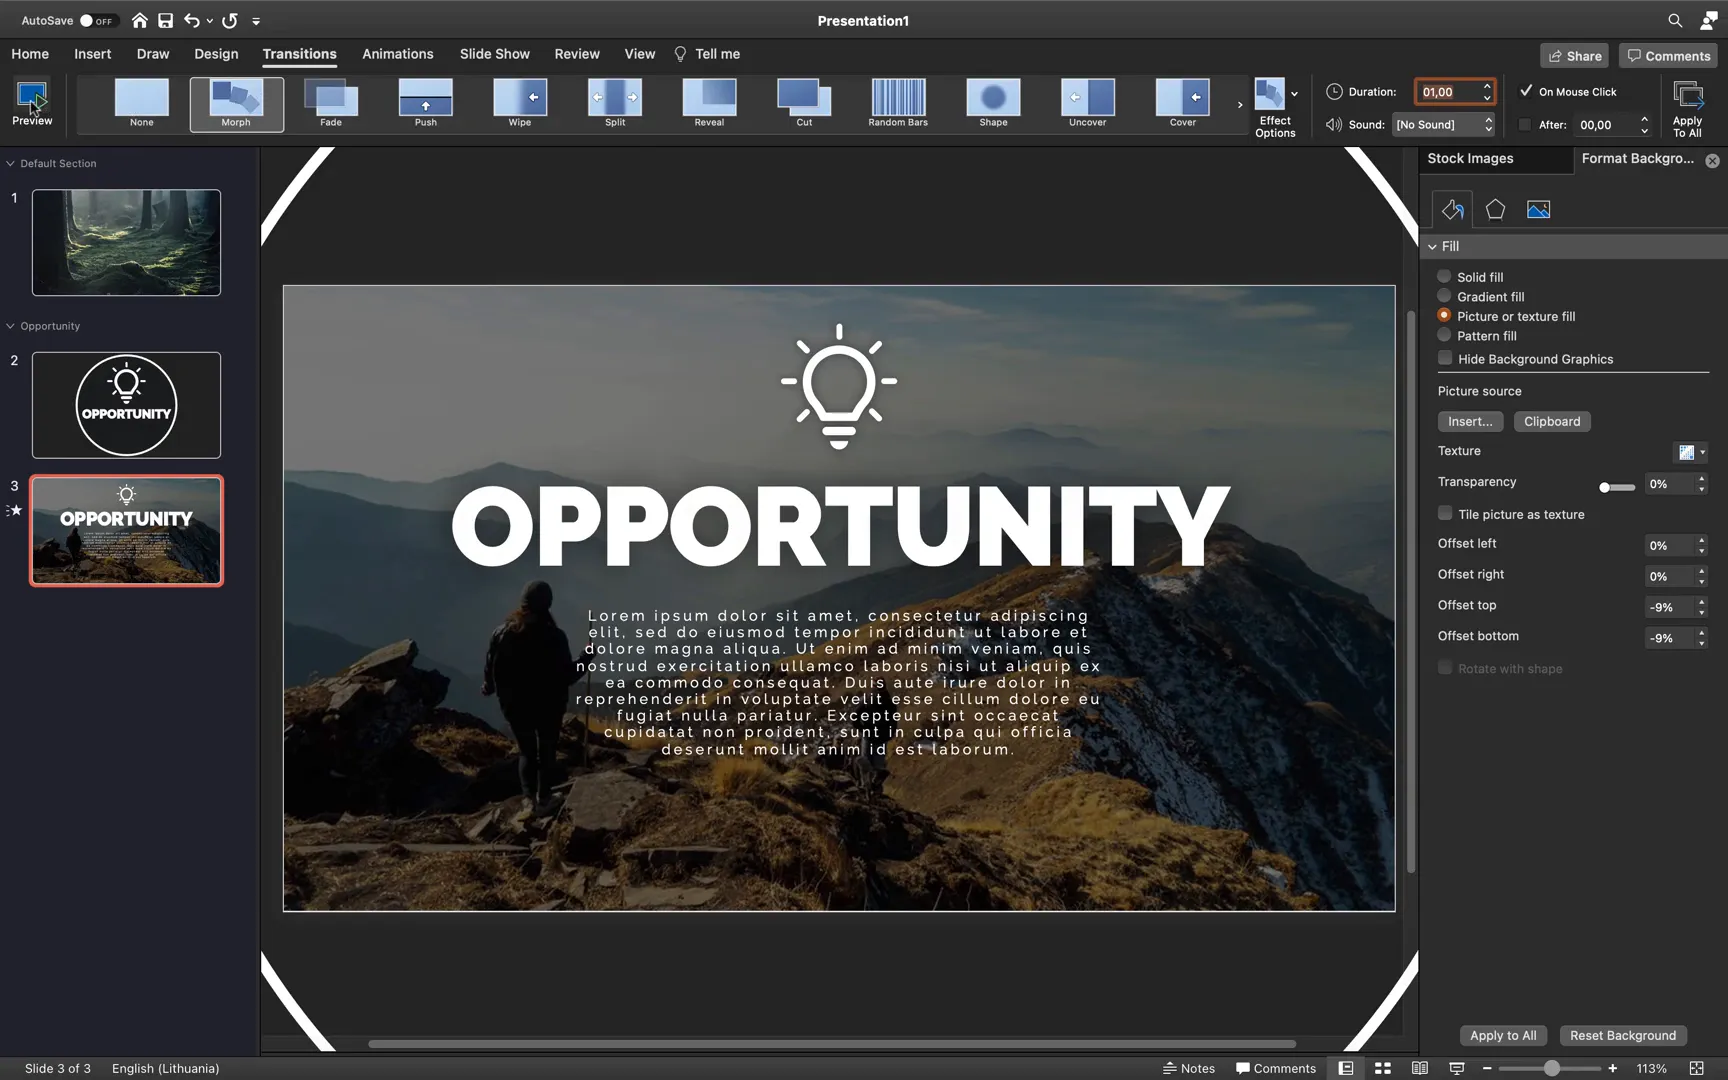Collapse the Fill section

click(x=1433, y=246)
